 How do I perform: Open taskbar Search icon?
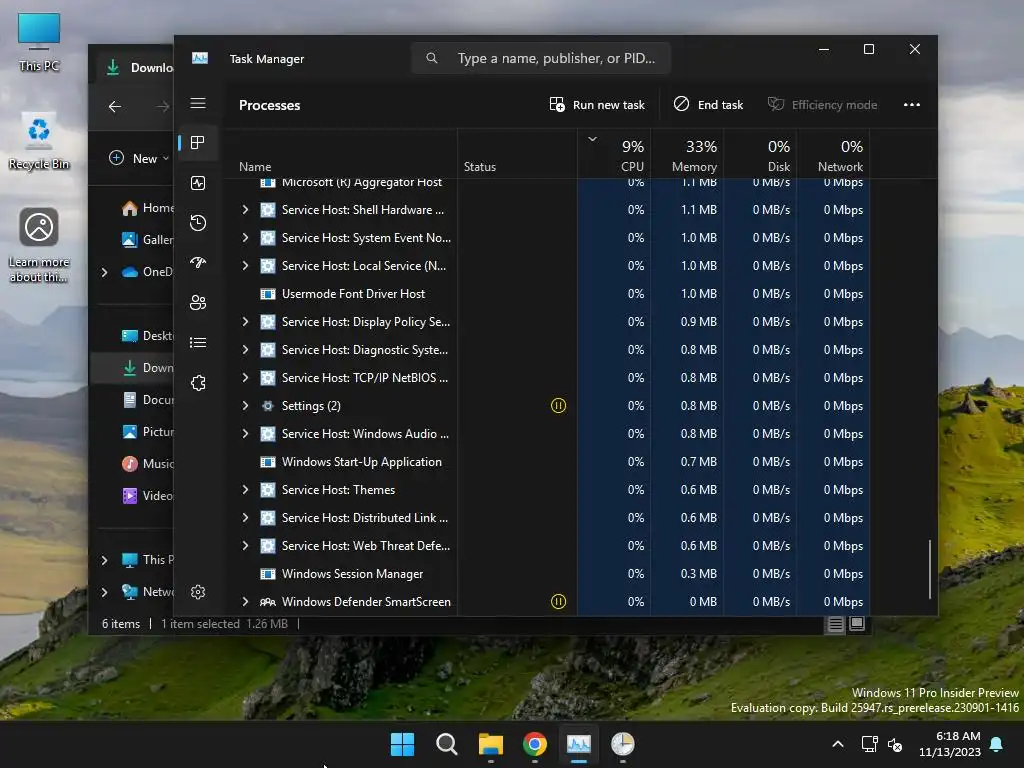(447, 744)
